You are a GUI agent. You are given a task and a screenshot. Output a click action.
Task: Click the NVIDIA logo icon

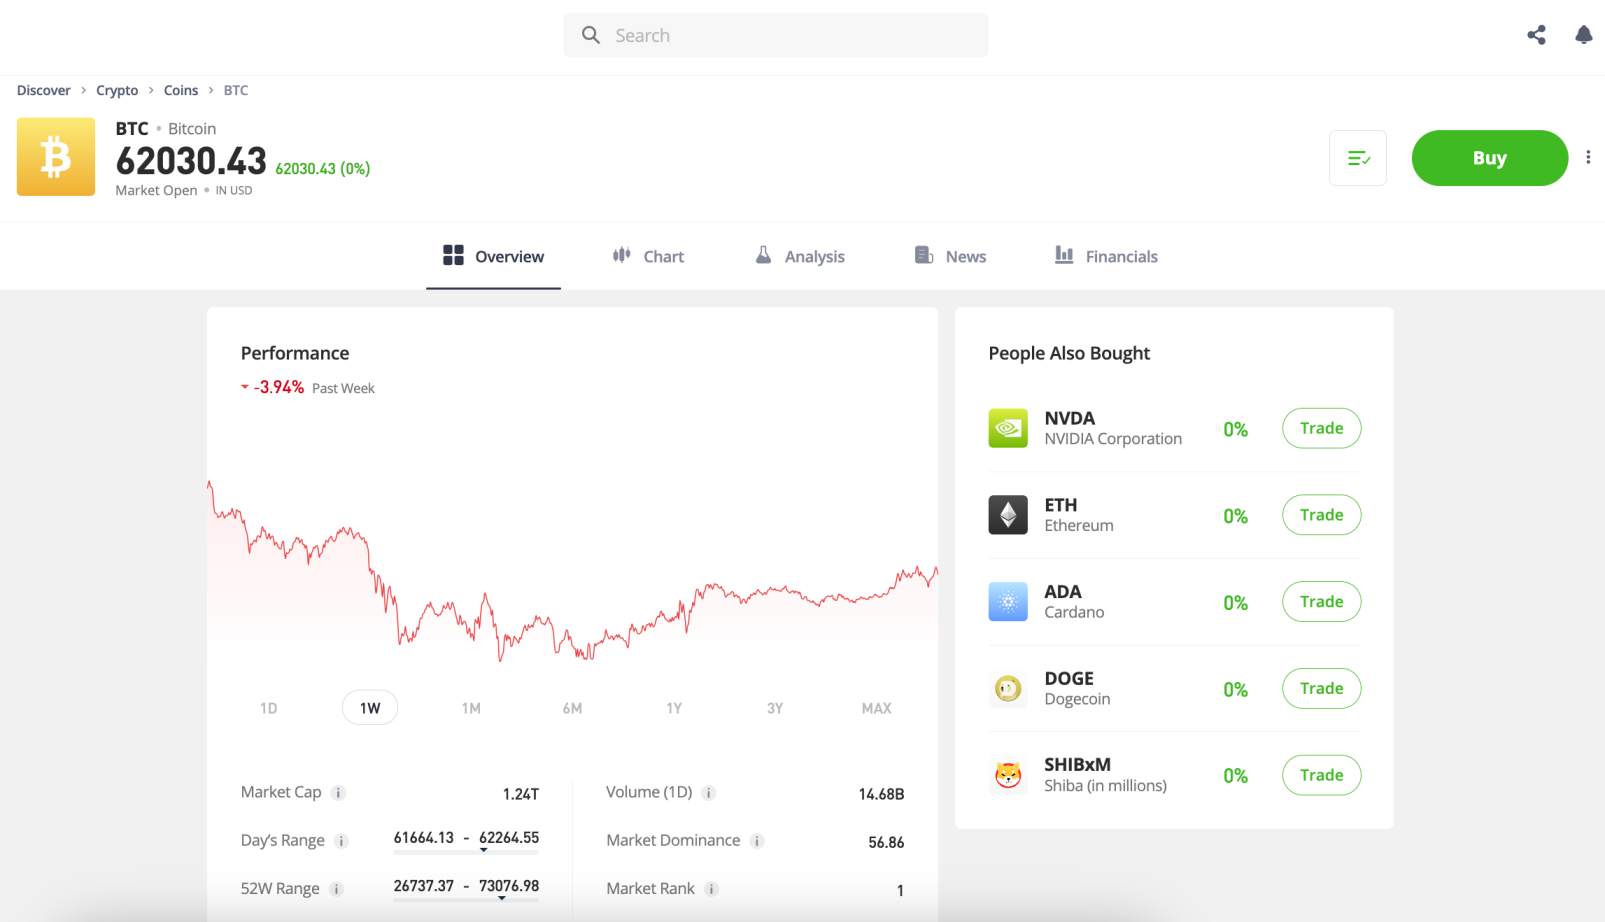pos(1008,428)
